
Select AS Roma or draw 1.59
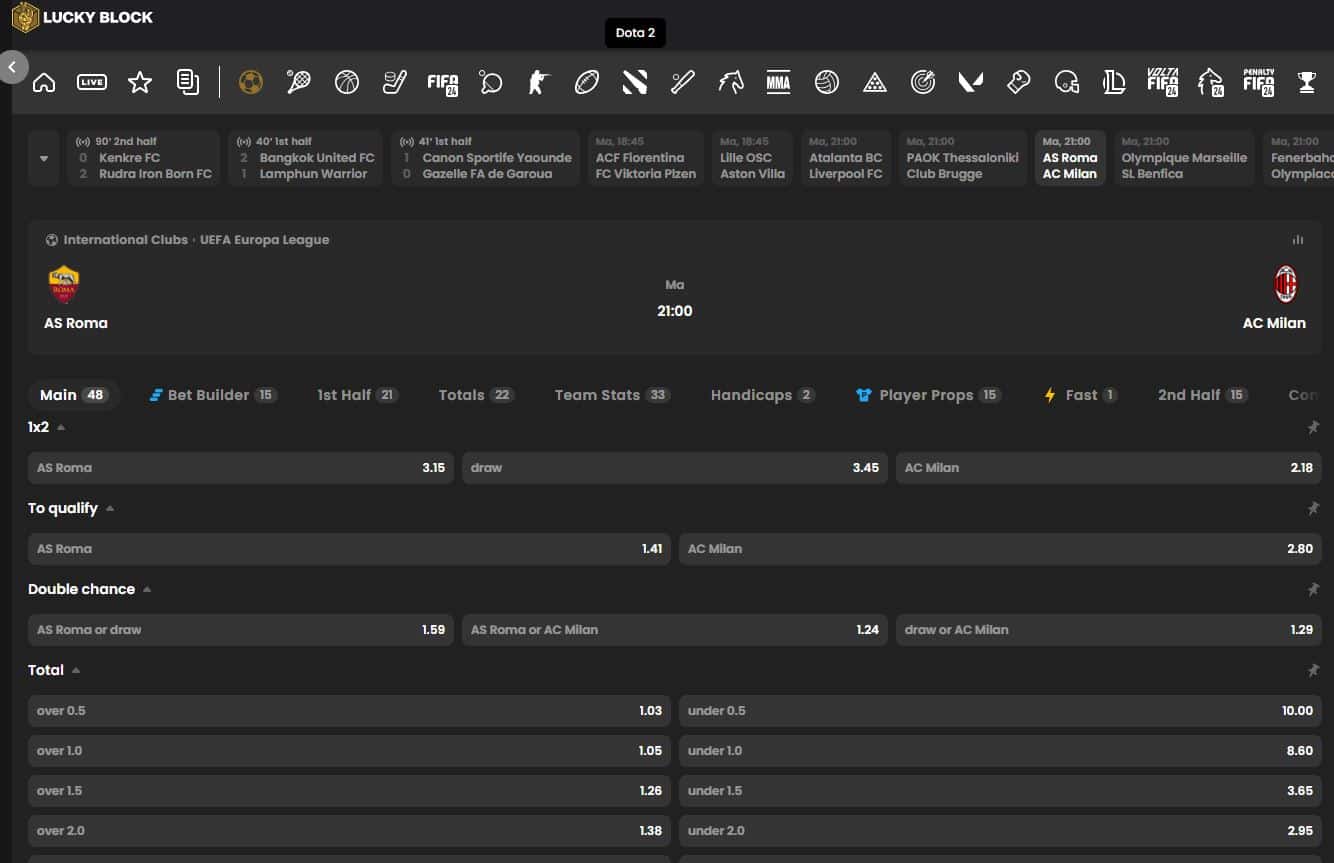coord(241,630)
